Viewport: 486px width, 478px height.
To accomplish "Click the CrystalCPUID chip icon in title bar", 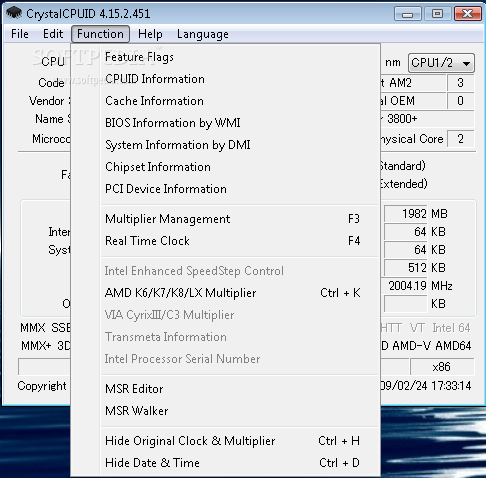I will [14, 13].
